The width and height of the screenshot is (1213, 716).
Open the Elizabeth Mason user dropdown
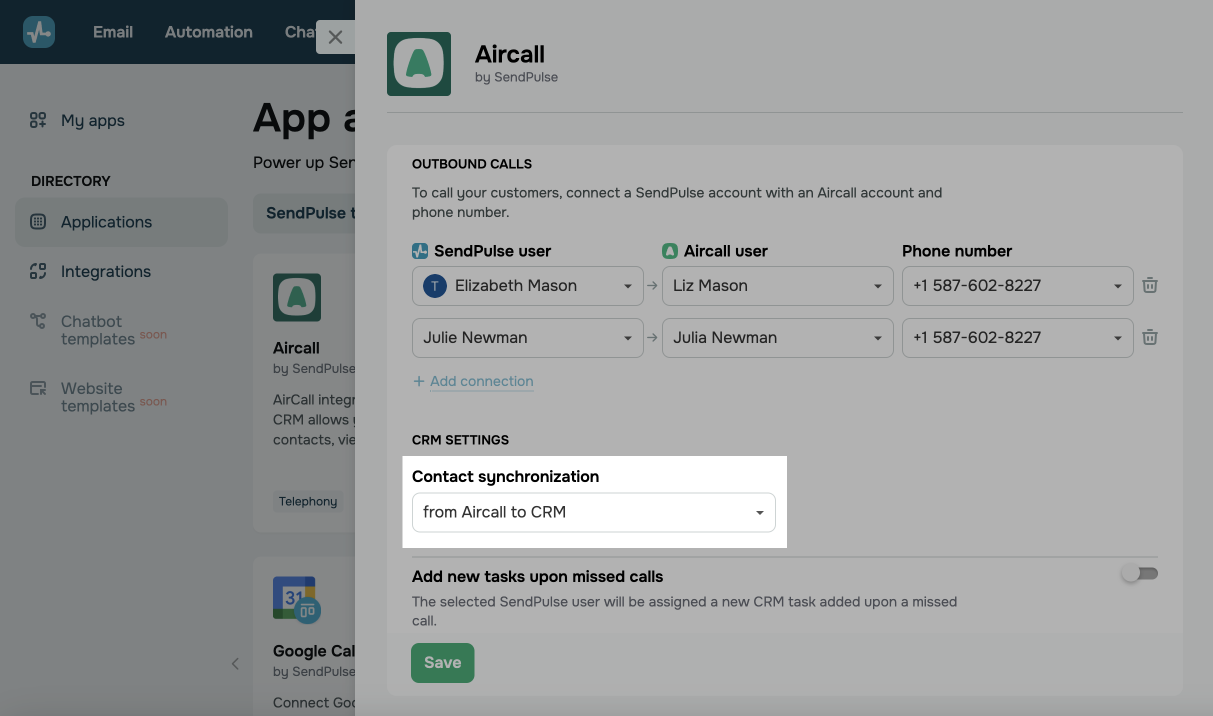tap(528, 286)
